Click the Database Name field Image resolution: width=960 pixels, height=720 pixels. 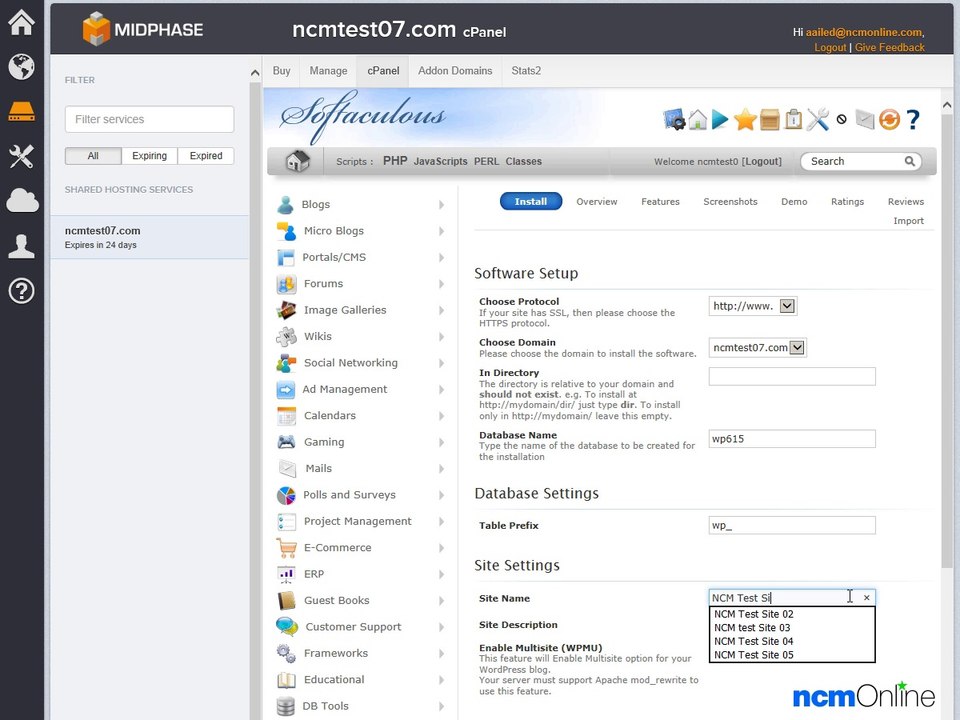(792, 438)
